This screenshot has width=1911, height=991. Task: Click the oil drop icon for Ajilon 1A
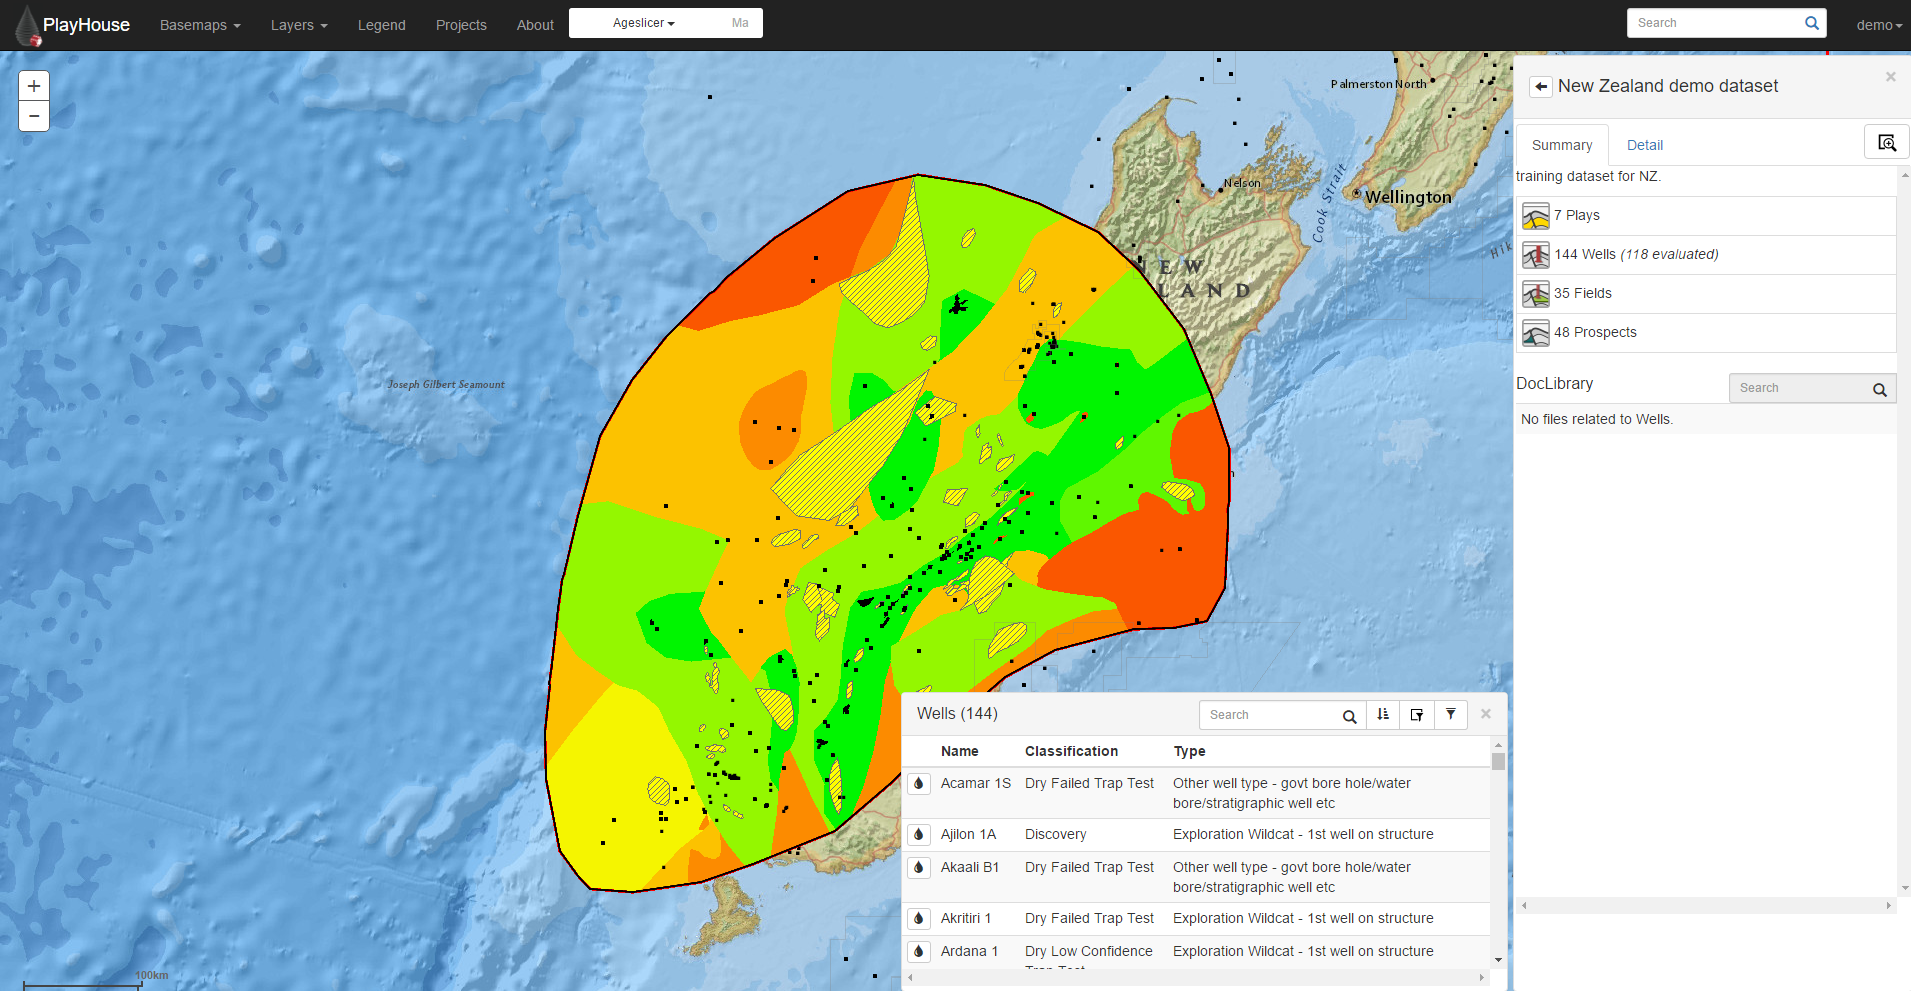pos(919,834)
